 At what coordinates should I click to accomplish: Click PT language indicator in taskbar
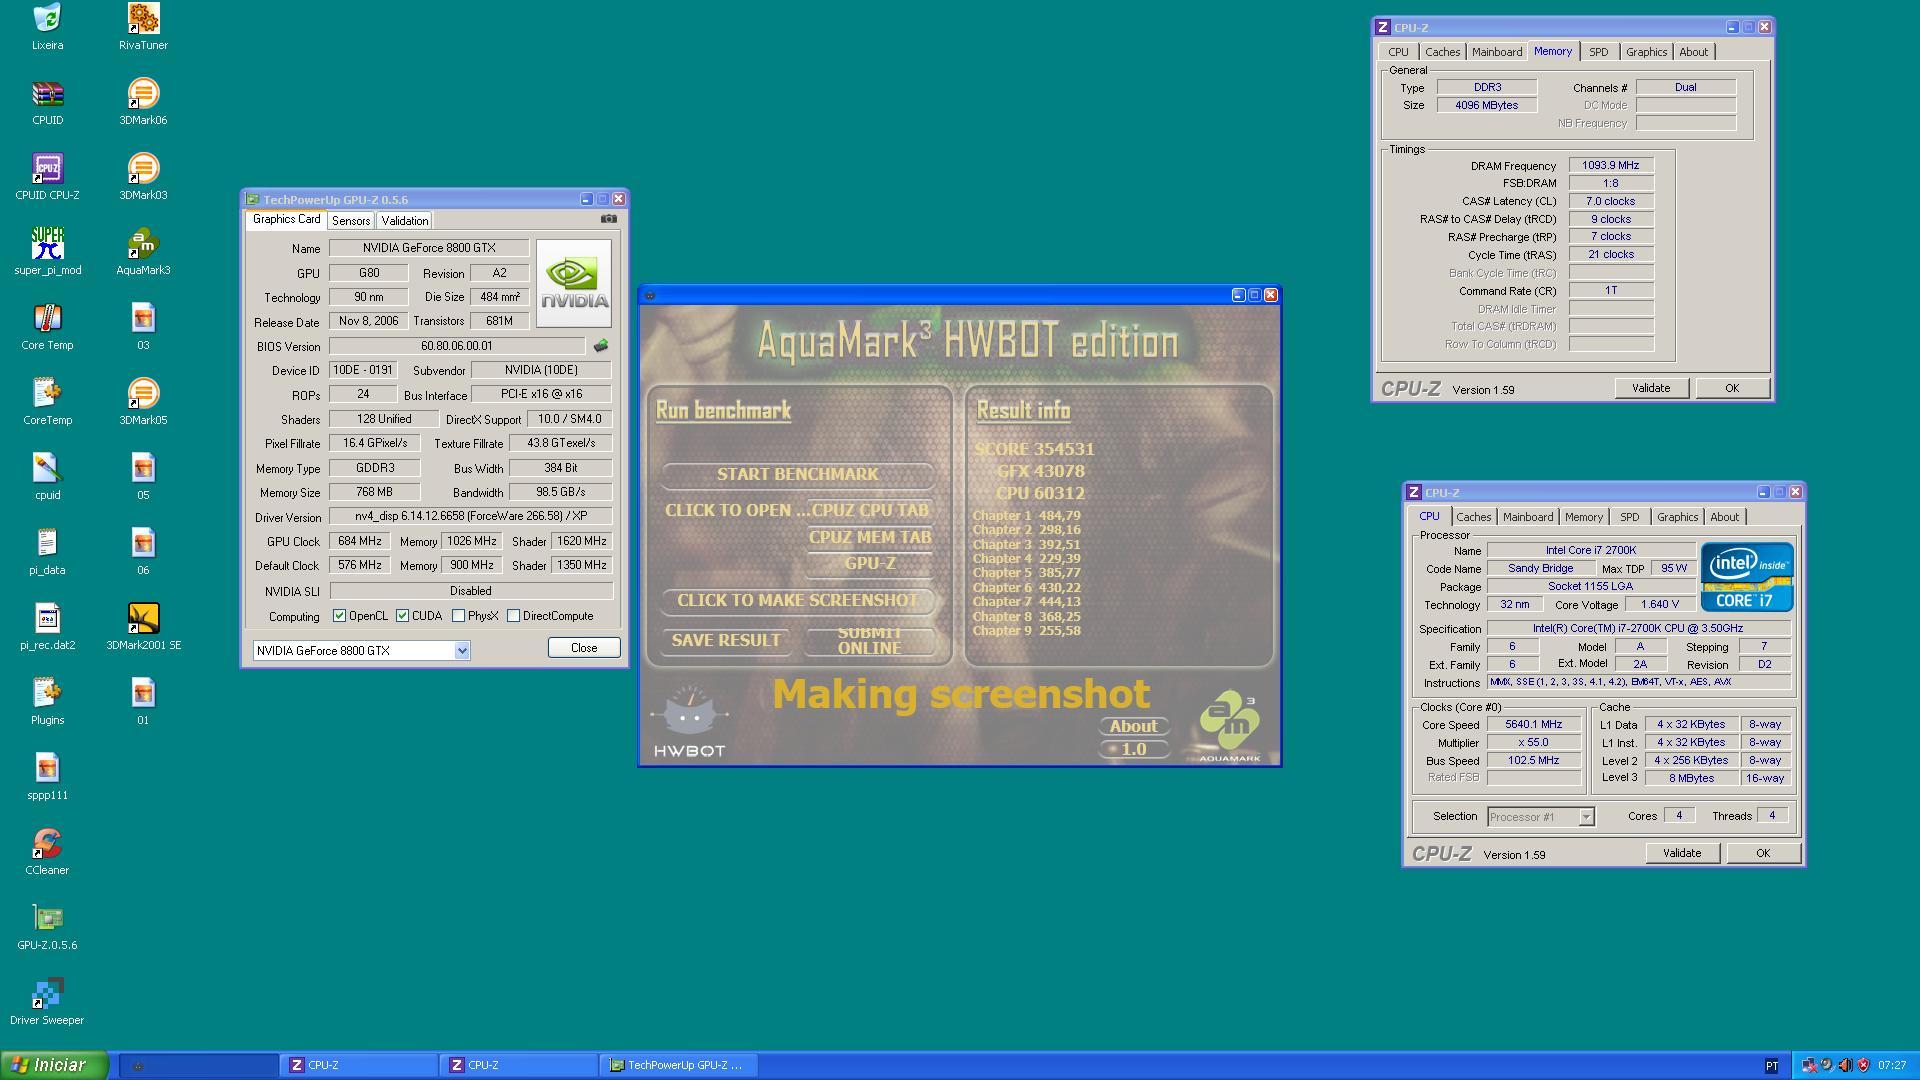(x=1771, y=1066)
